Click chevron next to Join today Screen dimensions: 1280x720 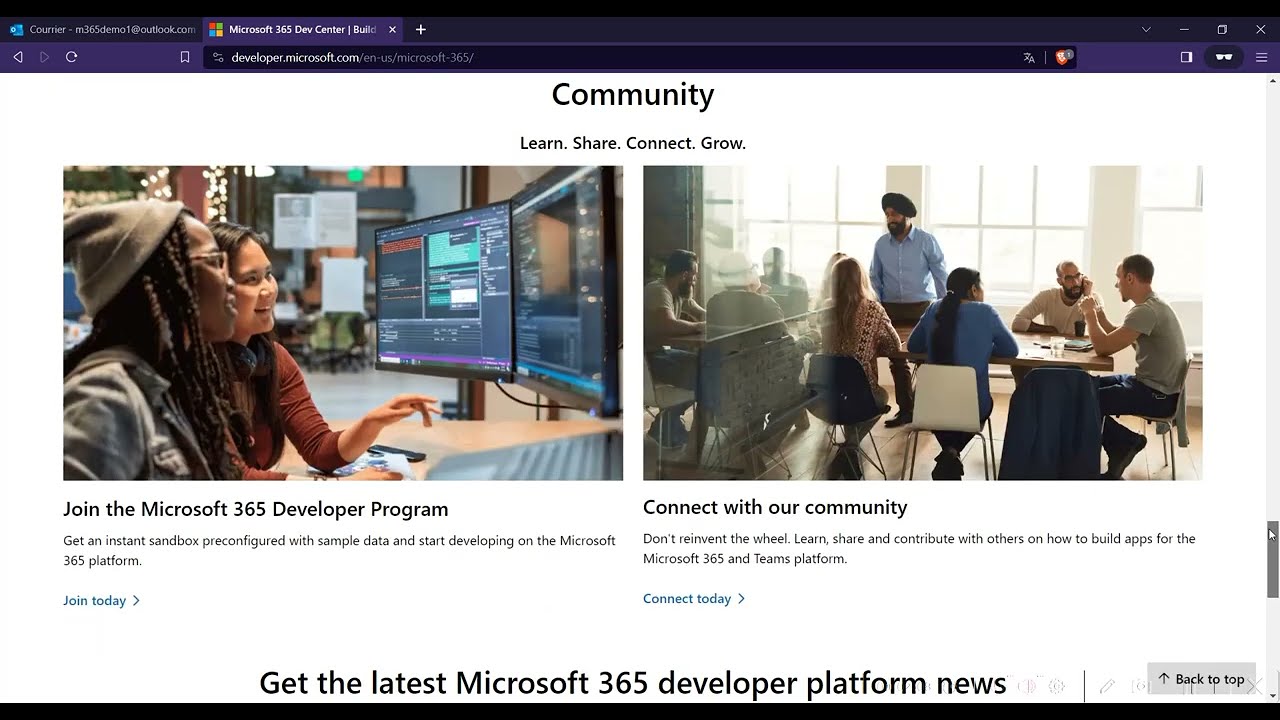(x=136, y=601)
